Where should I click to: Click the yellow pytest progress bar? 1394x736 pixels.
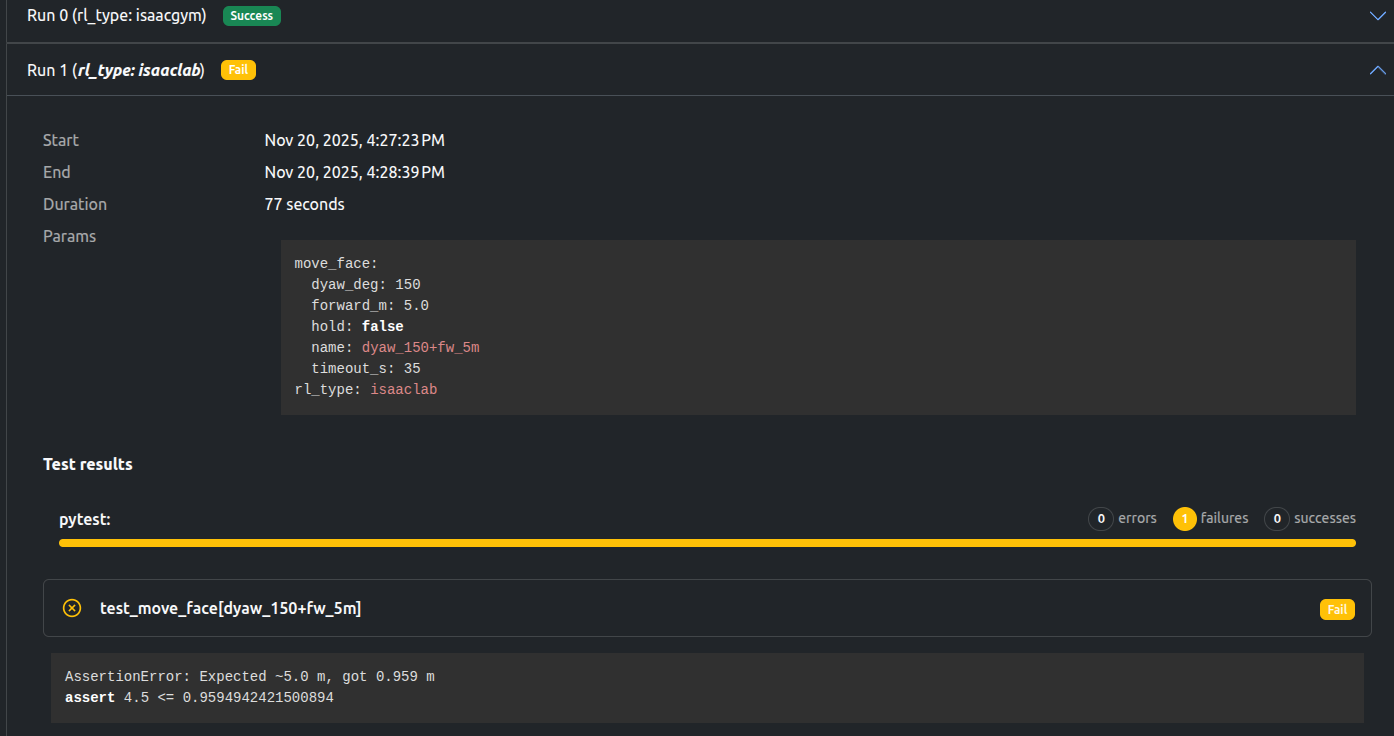coord(706,543)
